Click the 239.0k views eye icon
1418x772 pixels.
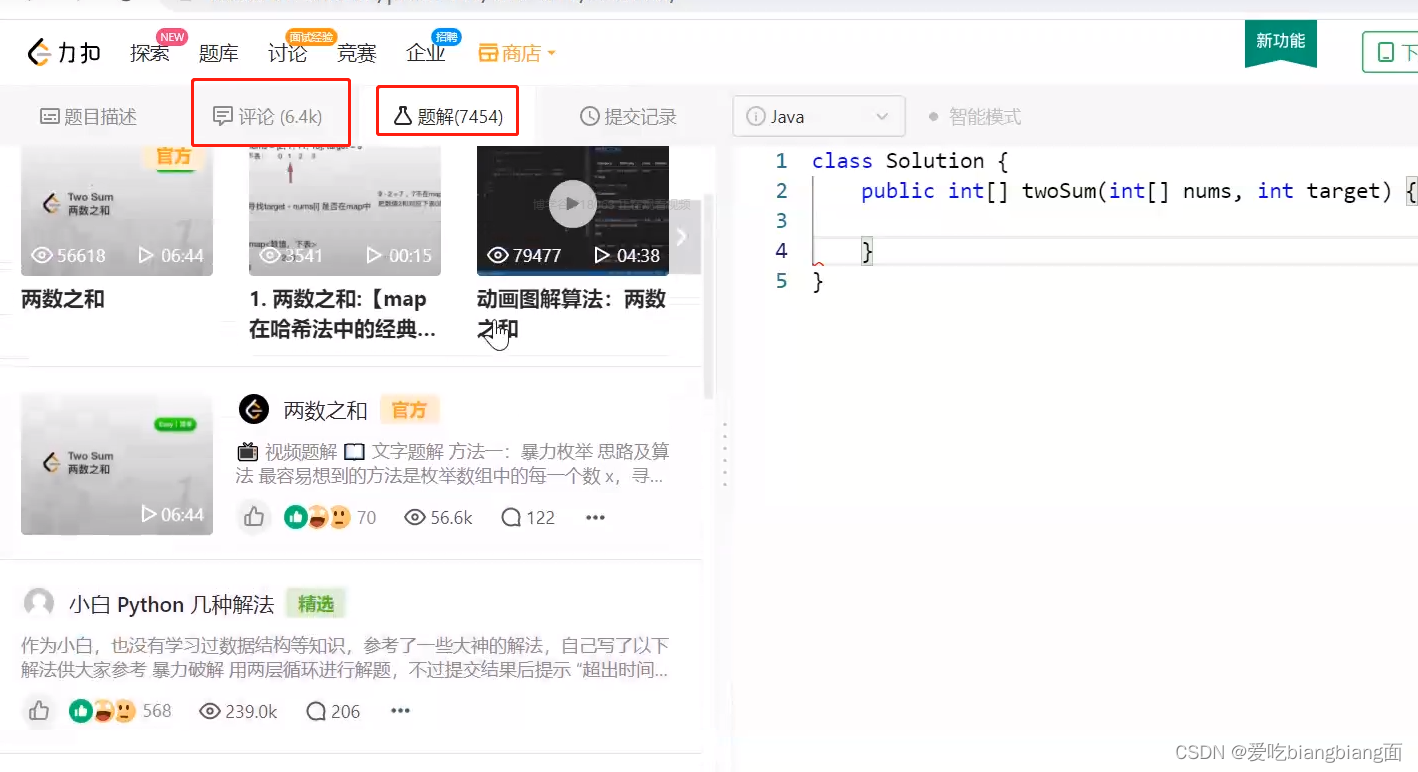(x=210, y=711)
